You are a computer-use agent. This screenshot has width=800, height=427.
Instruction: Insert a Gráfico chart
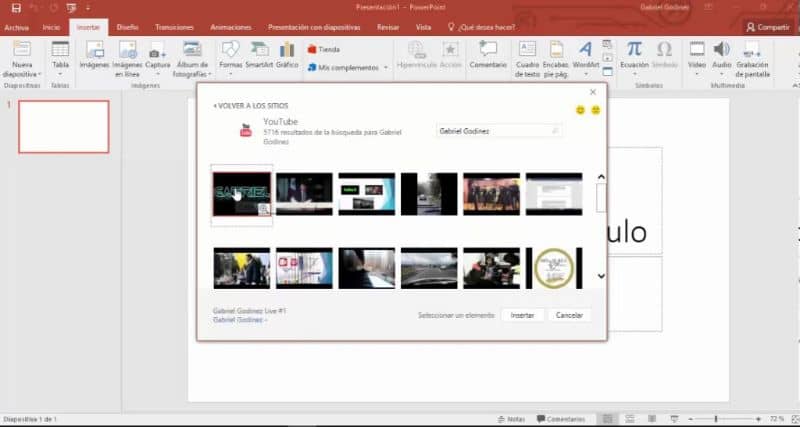pos(287,56)
